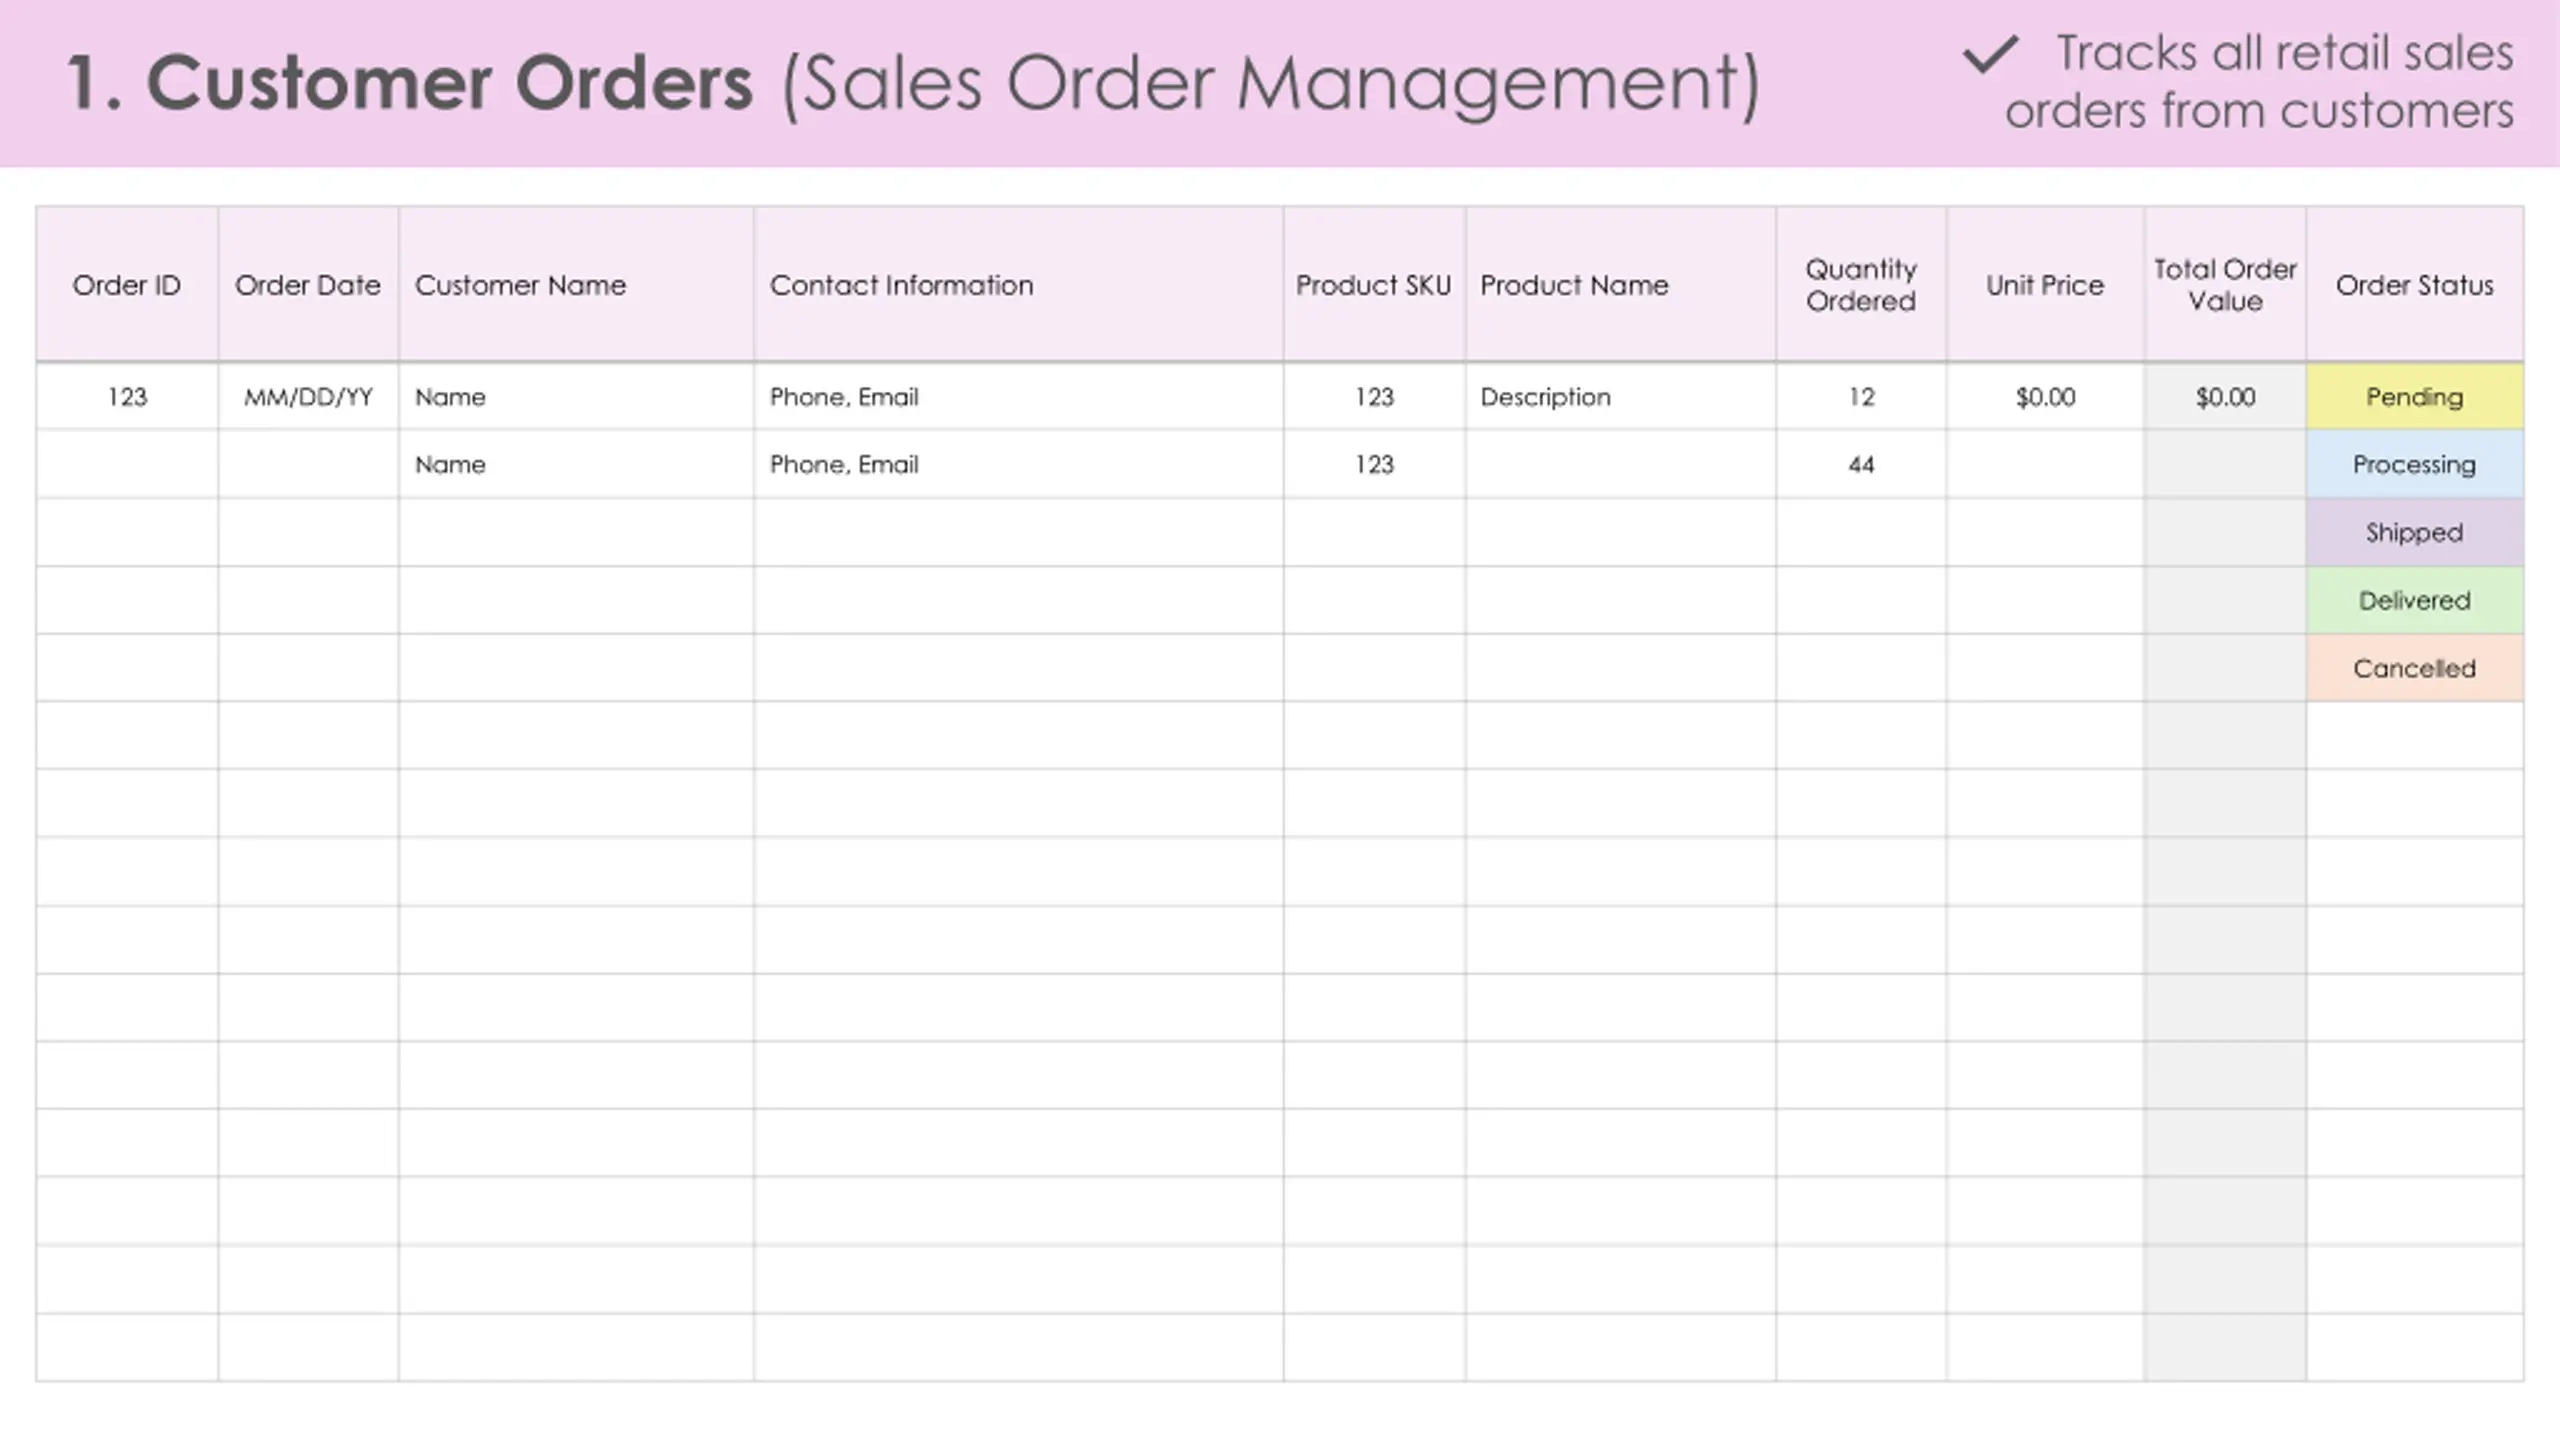Select the yellow Pending status cell
Image resolution: width=2560 pixels, height=1440 pixels.
[2415, 397]
